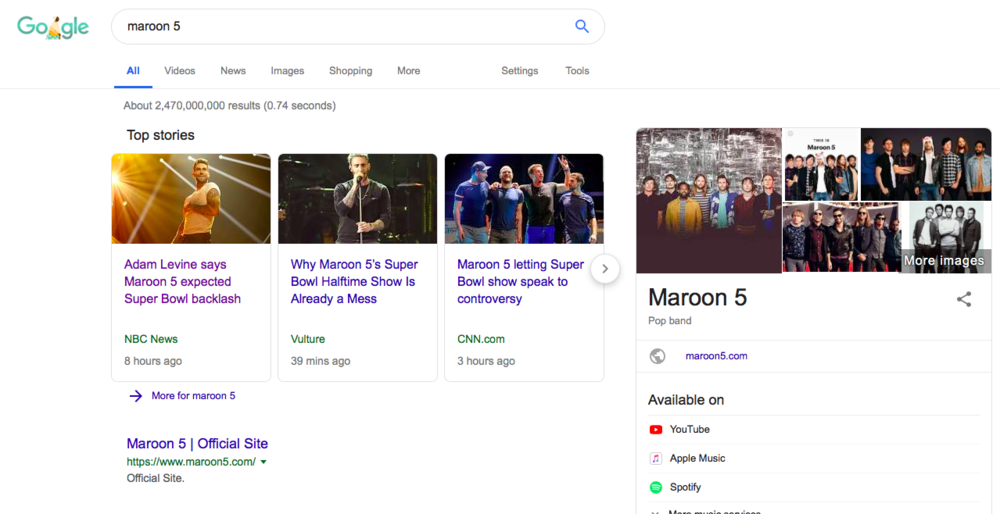Click the Spotify icon
Screen dimensions: 1000x514
coord(656,487)
